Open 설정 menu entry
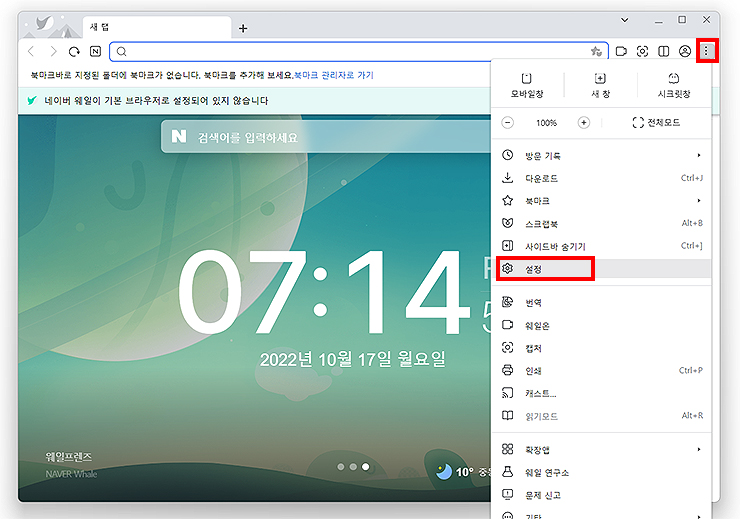 tap(601, 269)
